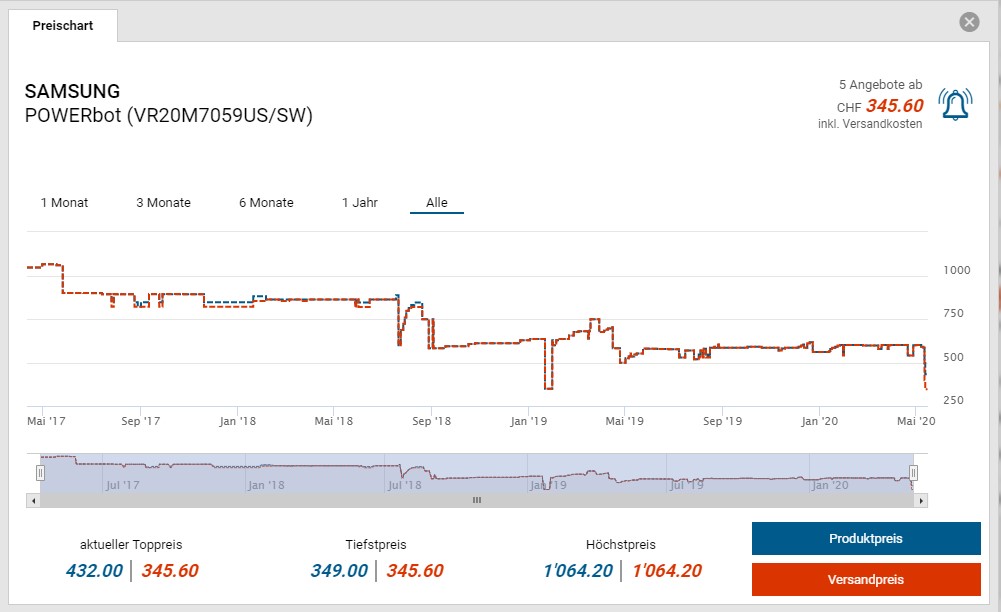Toggle the Produktpreis series button
The image size is (1001, 612).
[x=865, y=538]
